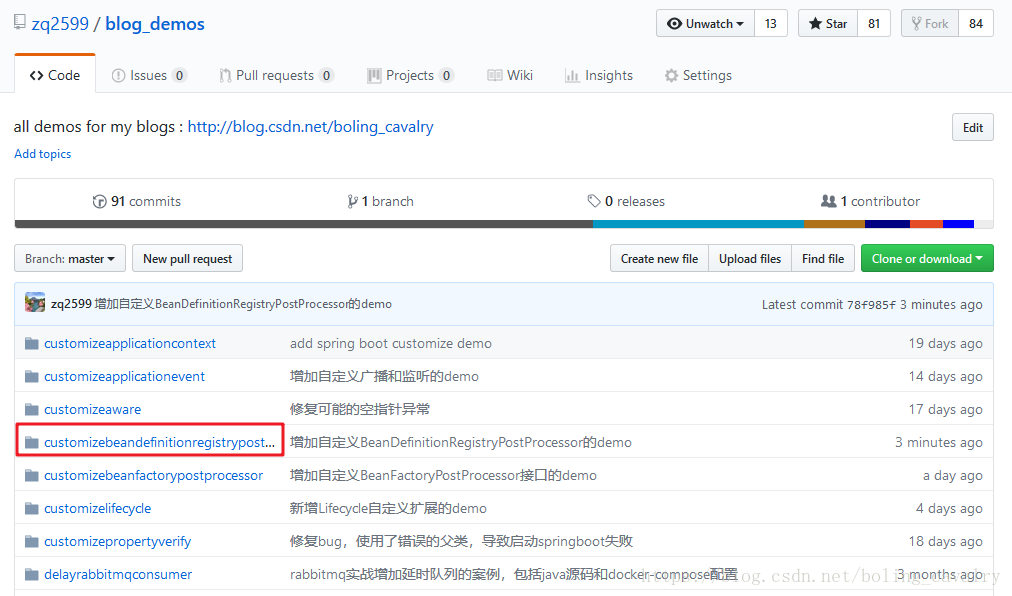Open the customizebeanfactorypostprocessor folder
Image resolution: width=1012 pixels, height=596 pixels.
154,475
